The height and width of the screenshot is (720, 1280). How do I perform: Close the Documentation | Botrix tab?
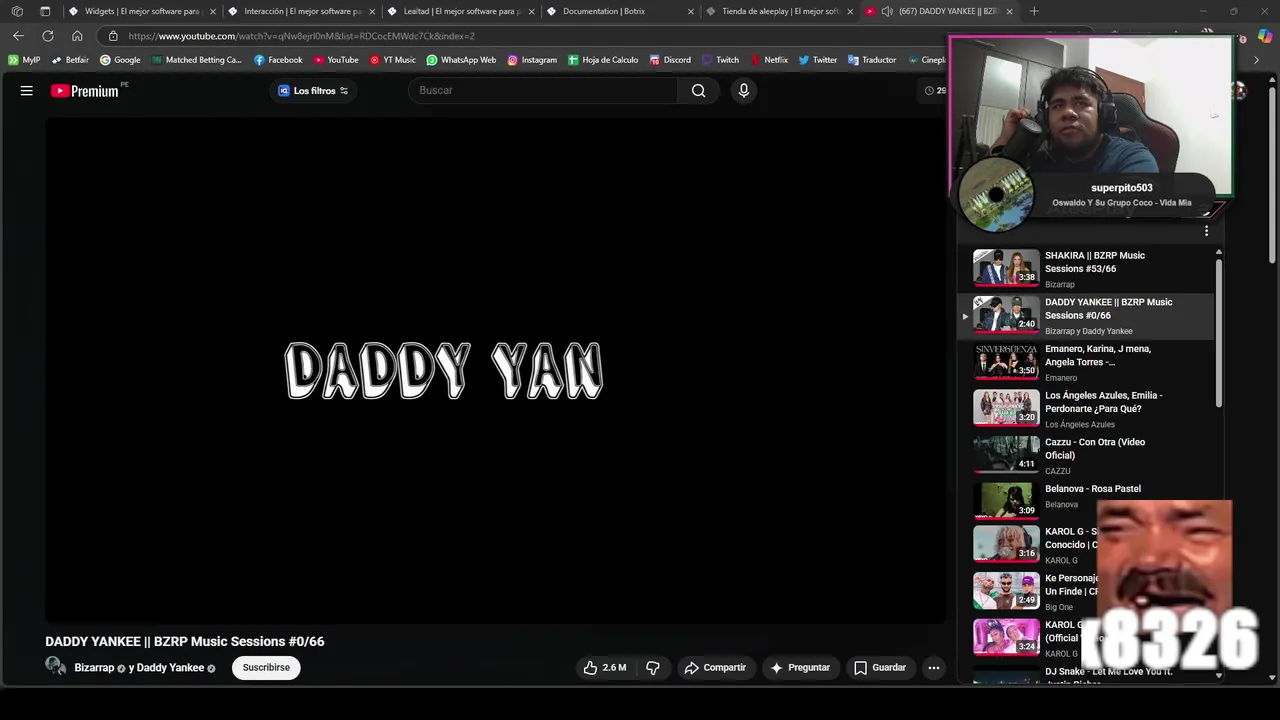[691, 11]
